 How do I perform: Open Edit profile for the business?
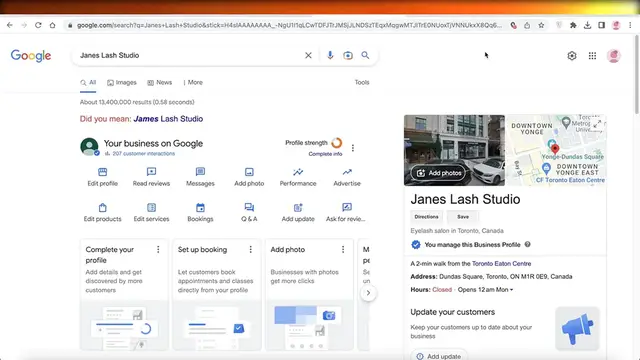[x=102, y=177]
